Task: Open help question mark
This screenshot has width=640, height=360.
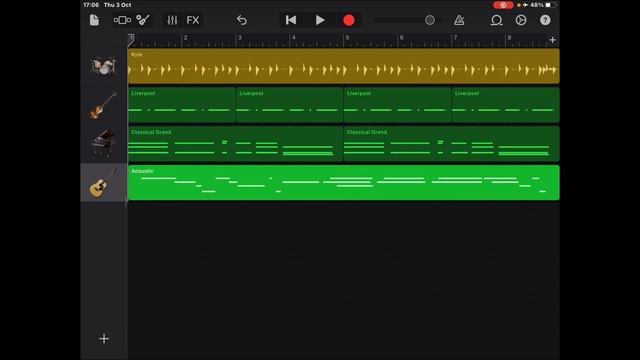Action: tap(545, 20)
